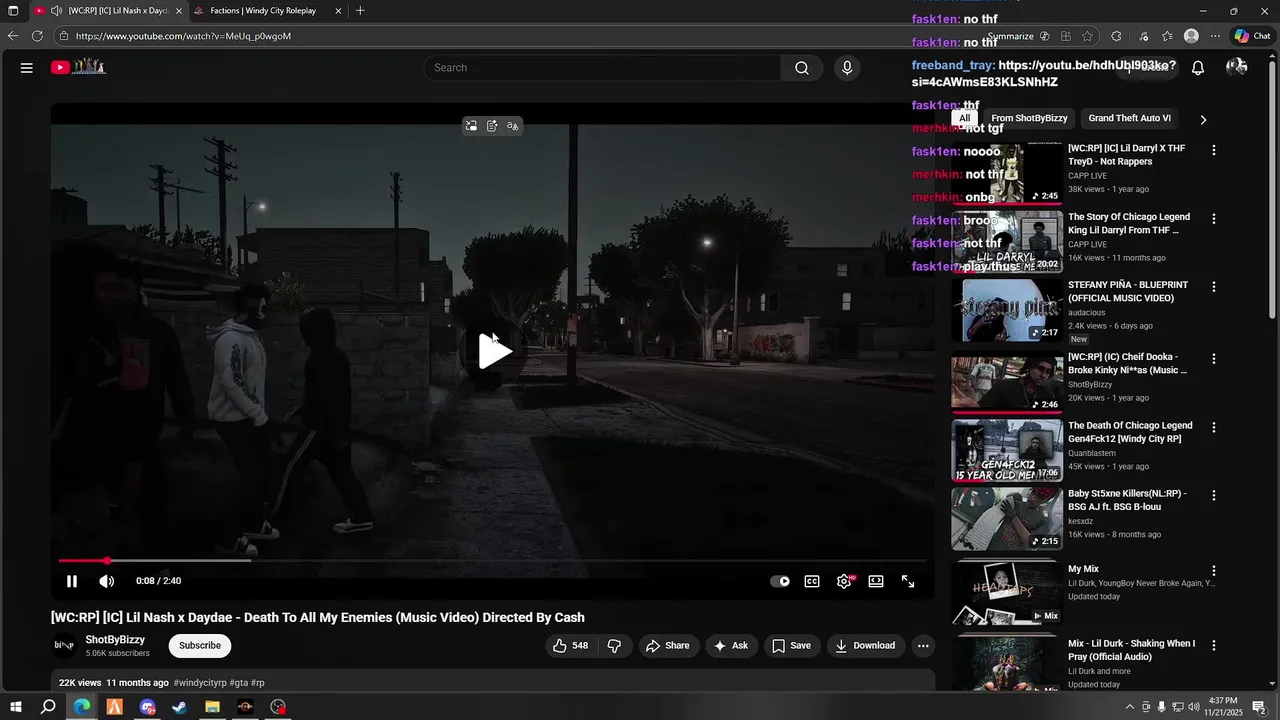Open options for Lil Darryl X THF TreyD video

tap(1214, 150)
